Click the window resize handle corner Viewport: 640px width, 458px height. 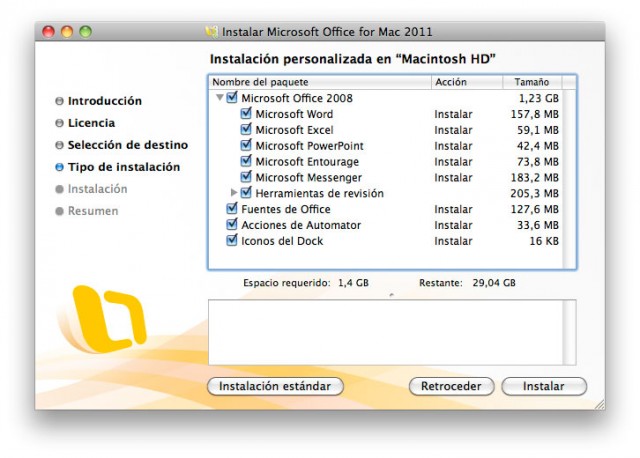point(600,404)
